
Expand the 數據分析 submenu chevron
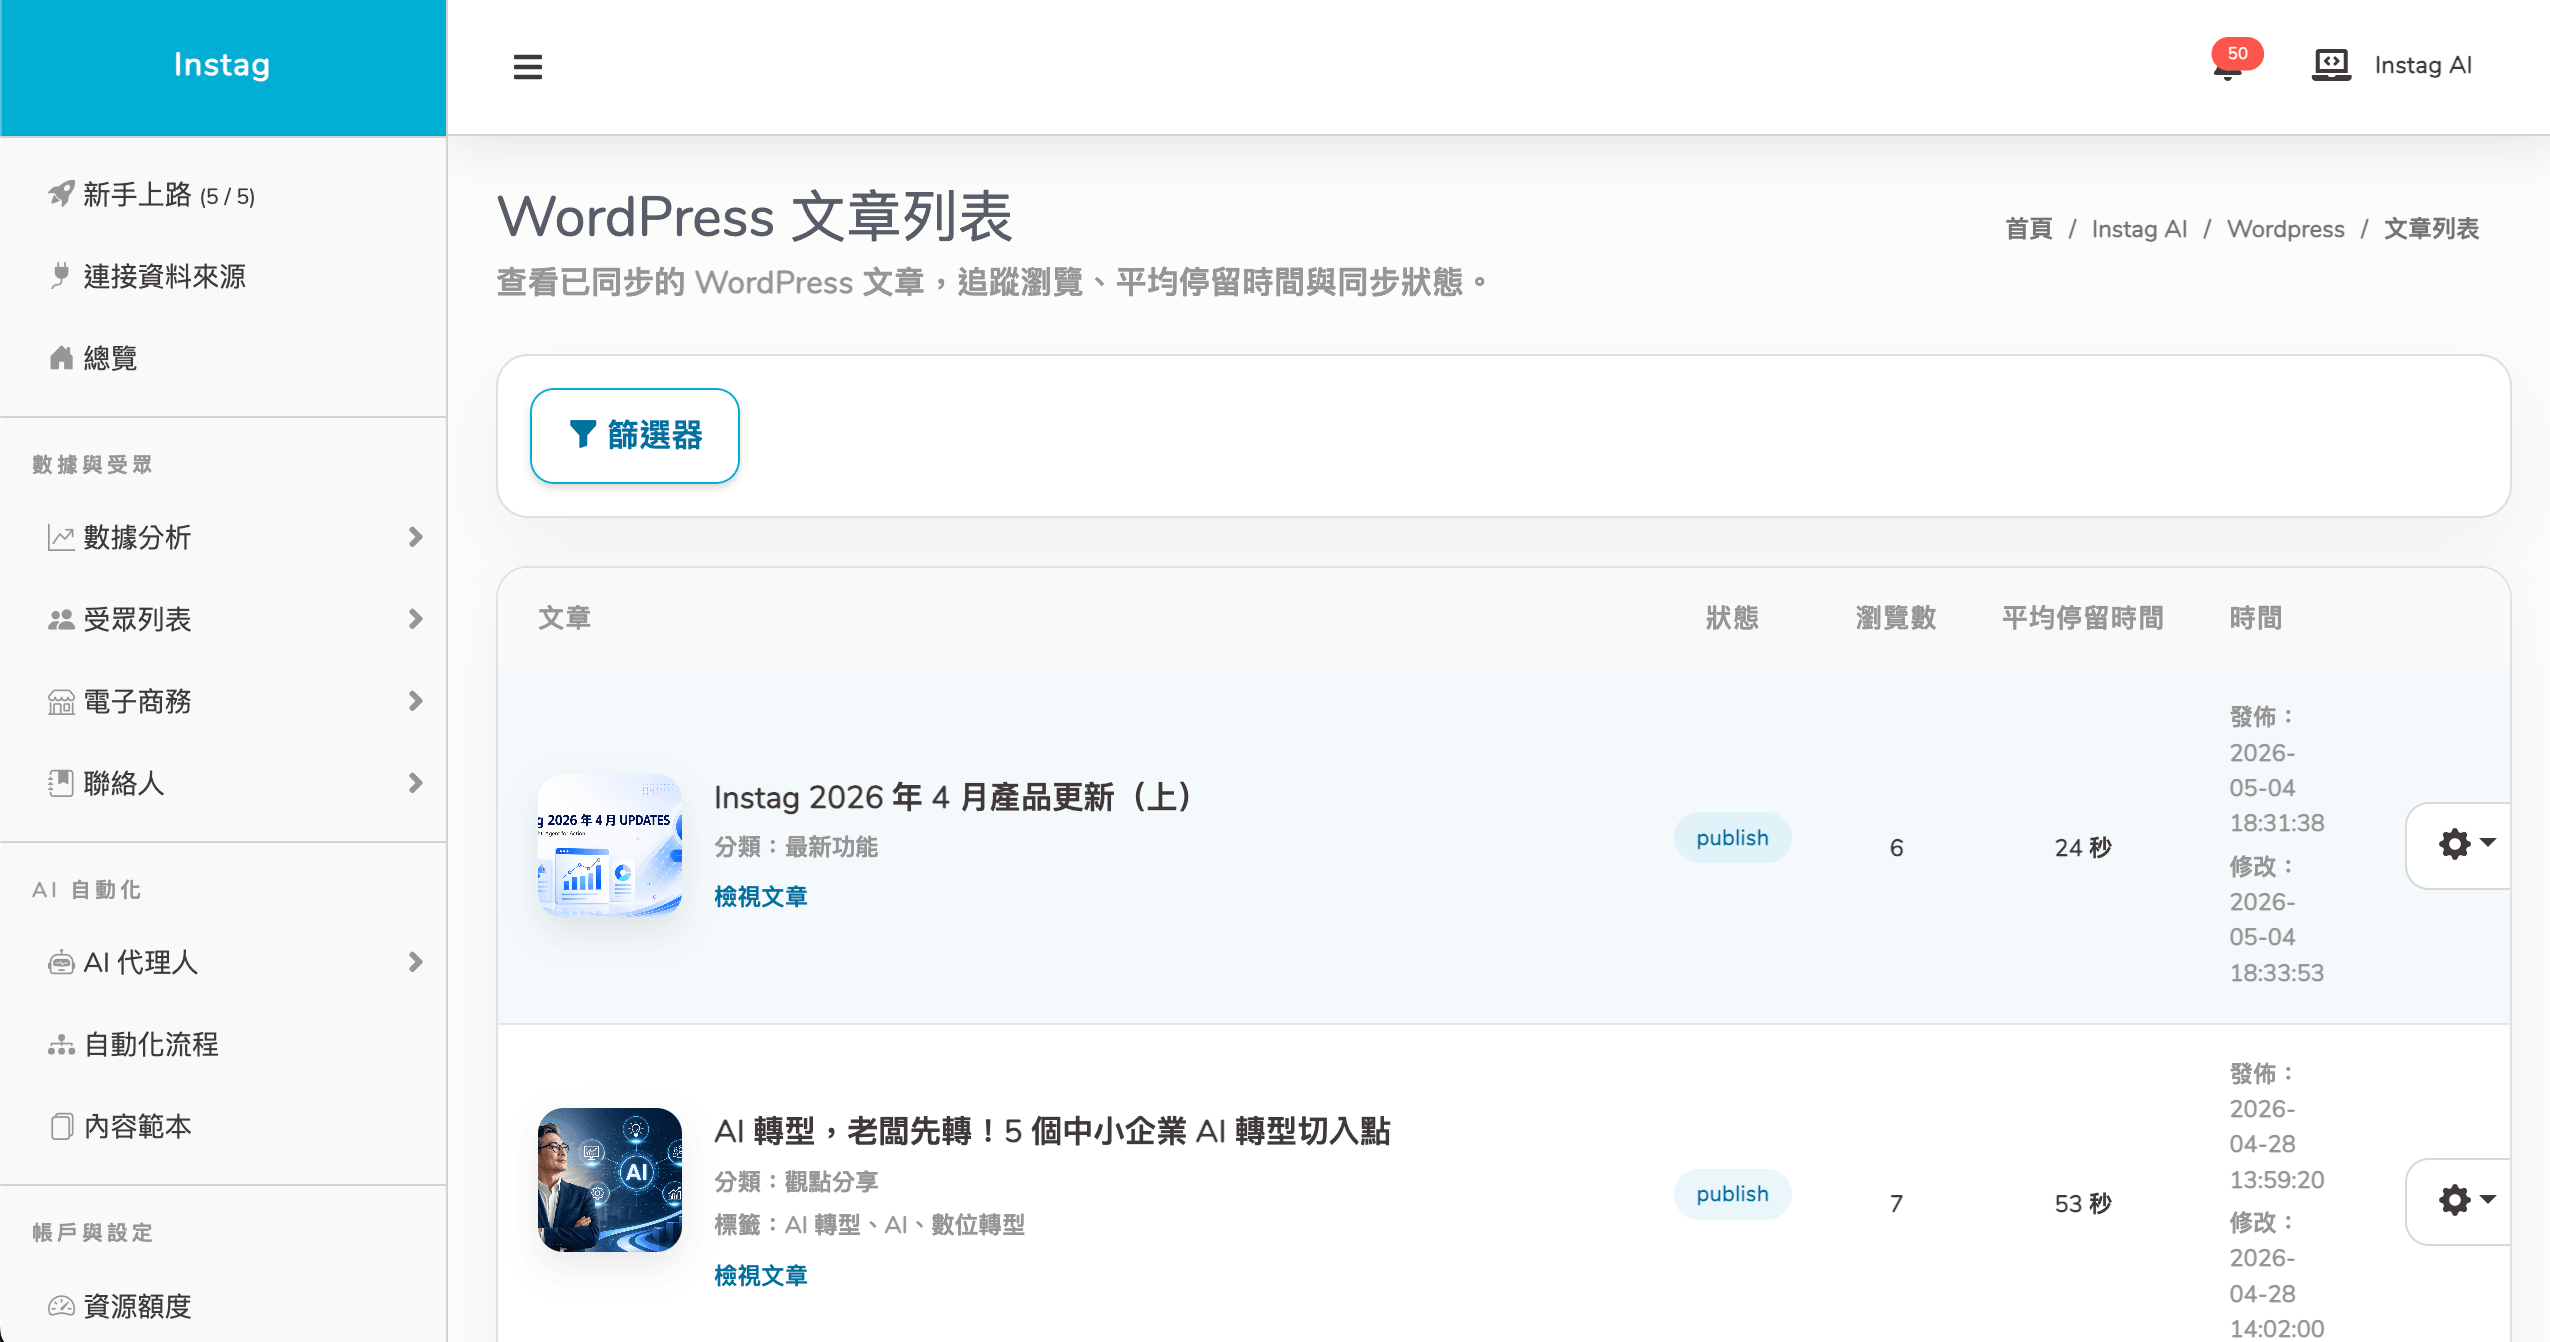pos(416,538)
